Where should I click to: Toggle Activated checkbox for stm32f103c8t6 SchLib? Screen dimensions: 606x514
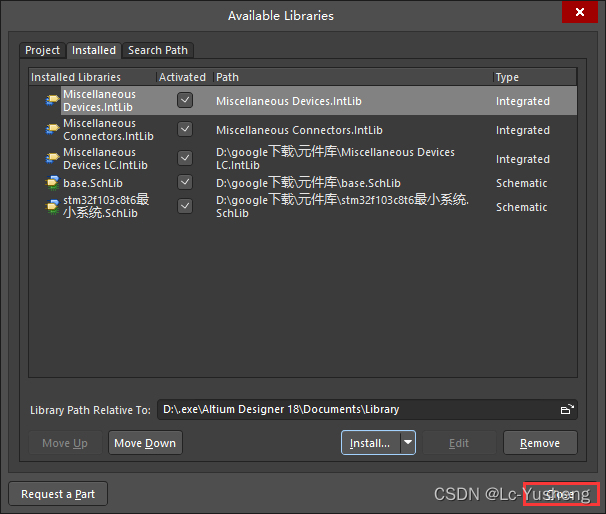pyautogui.click(x=184, y=206)
